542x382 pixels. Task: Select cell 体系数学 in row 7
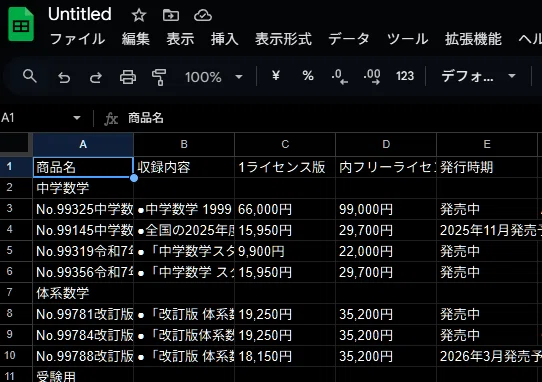[83, 293]
